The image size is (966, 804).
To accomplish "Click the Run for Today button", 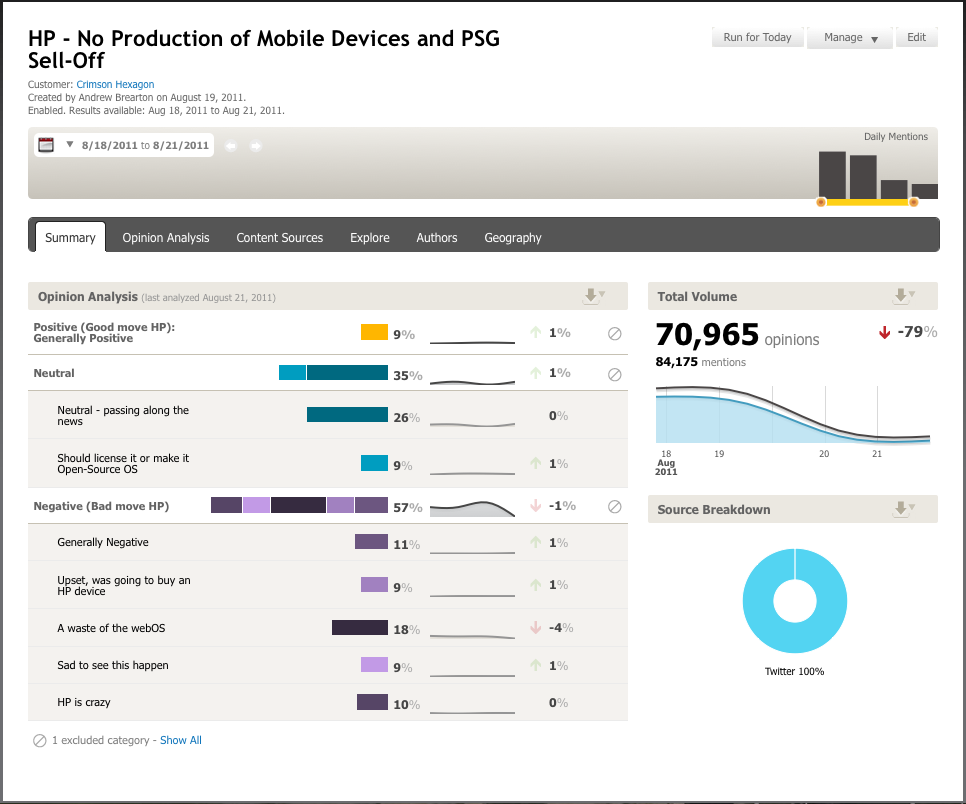I will tap(758, 38).
